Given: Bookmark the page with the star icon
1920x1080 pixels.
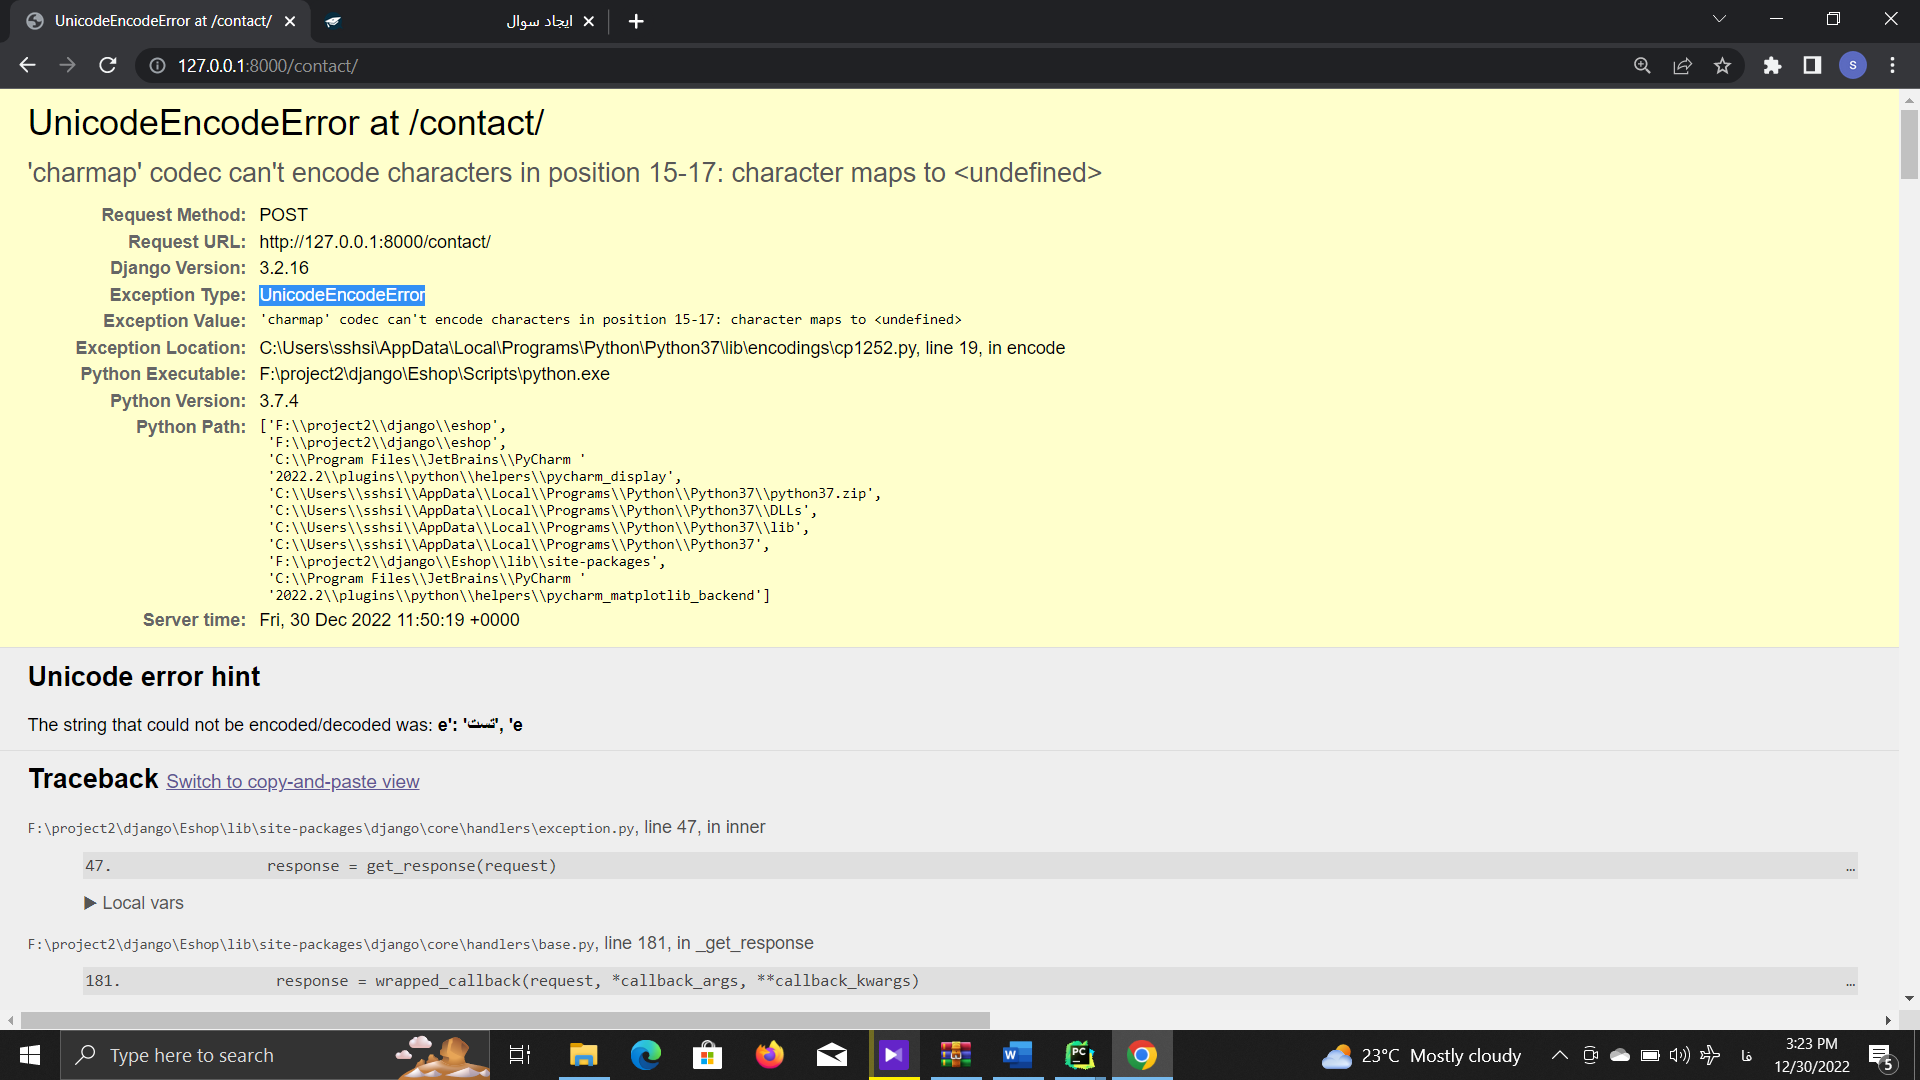Looking at the screenshot, I should pyautogui.click(x=1723, y=65).
